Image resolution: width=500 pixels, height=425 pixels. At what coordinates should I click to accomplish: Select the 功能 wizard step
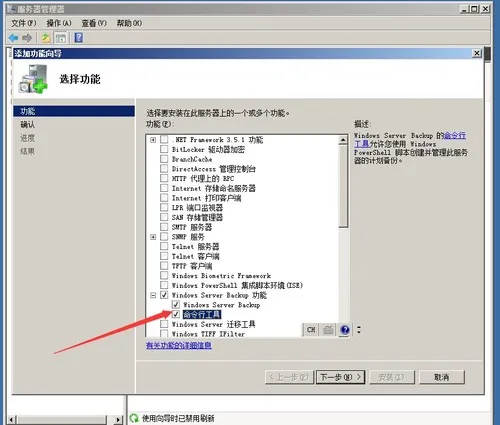click(x=74, y=111)
